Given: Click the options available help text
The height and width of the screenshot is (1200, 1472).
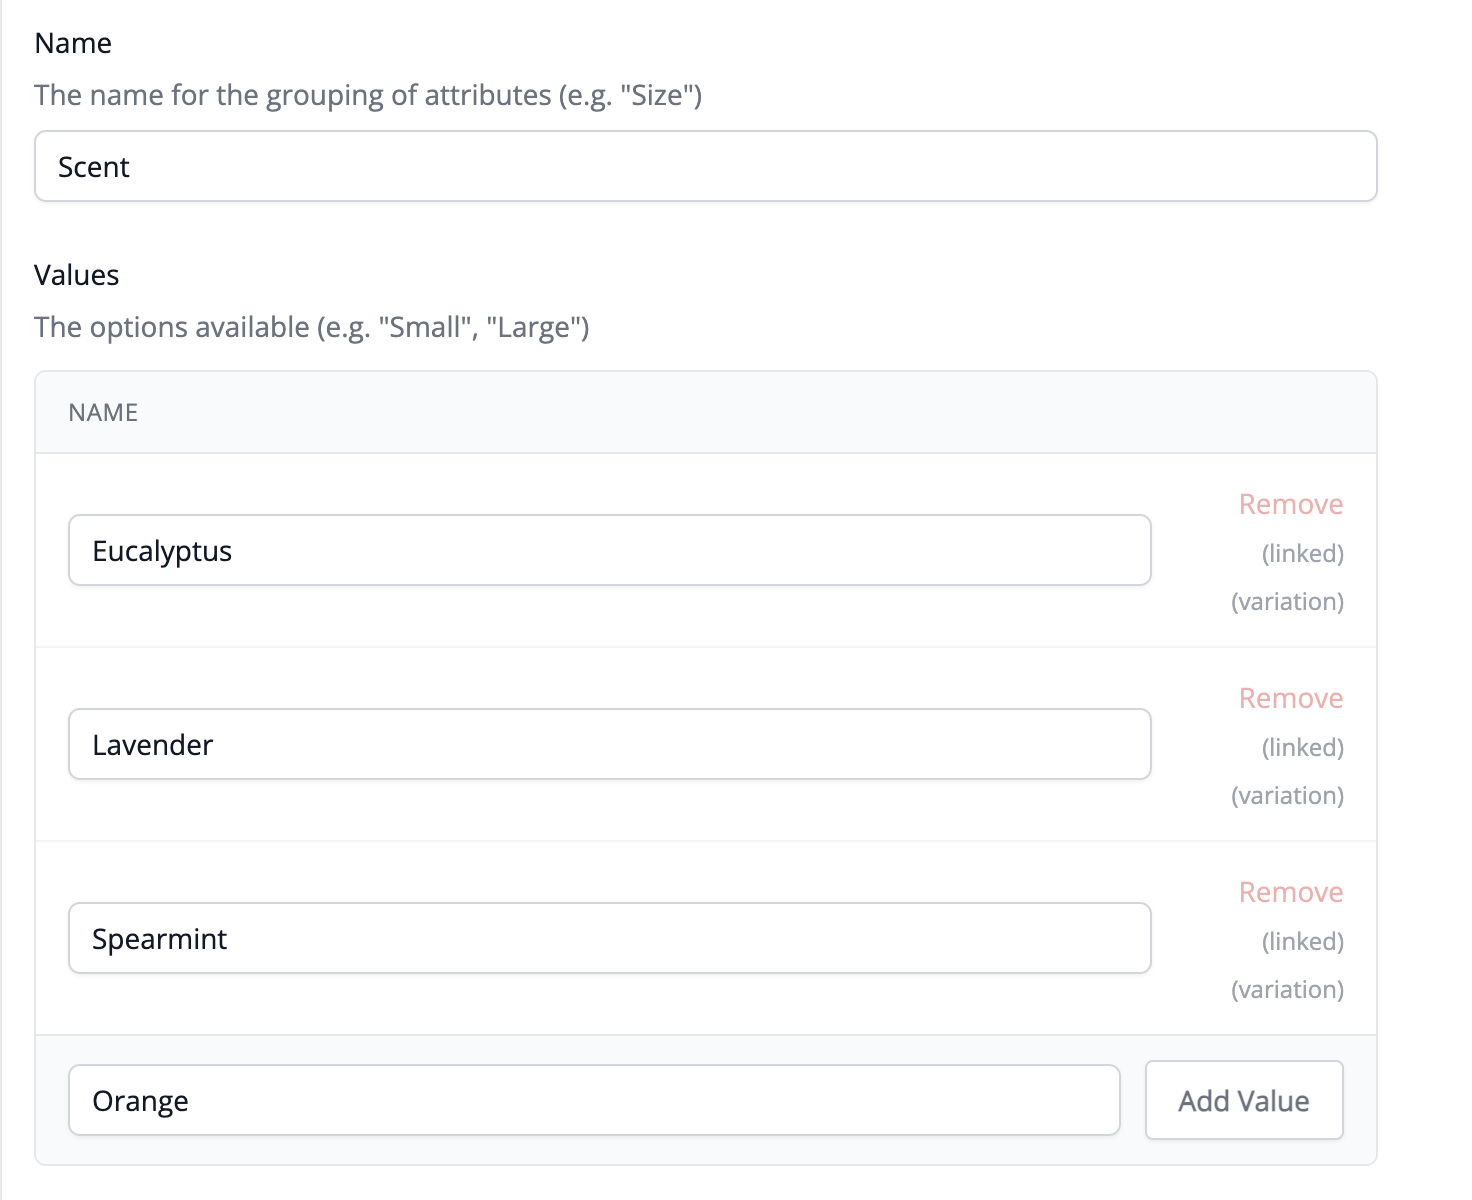Looking at the screenshot, I should 312,327.
